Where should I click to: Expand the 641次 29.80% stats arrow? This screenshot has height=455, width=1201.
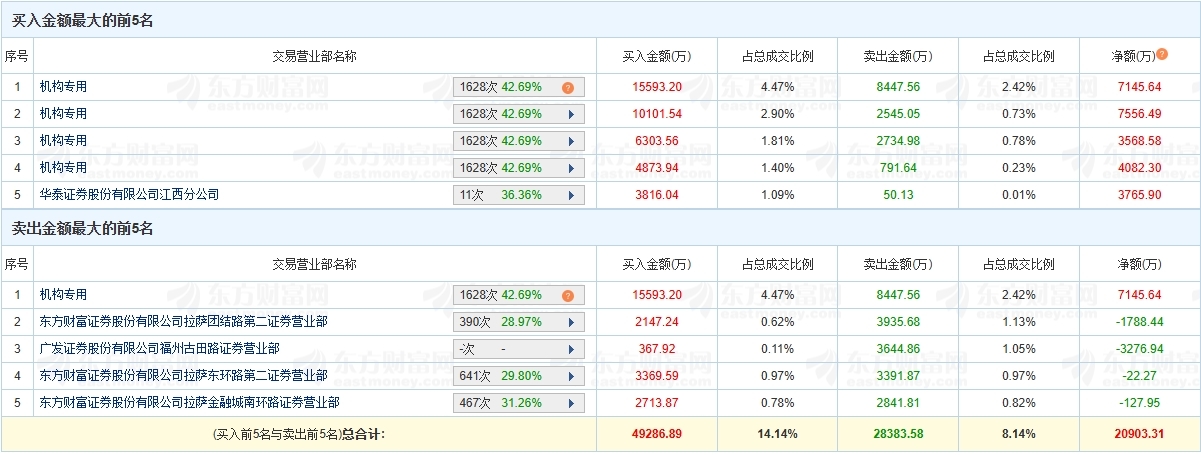click(571, 376)
